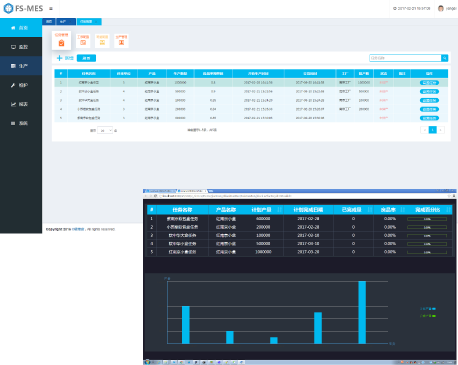Click the action button in order row 3
458x365 pixels.
[429, 100]
